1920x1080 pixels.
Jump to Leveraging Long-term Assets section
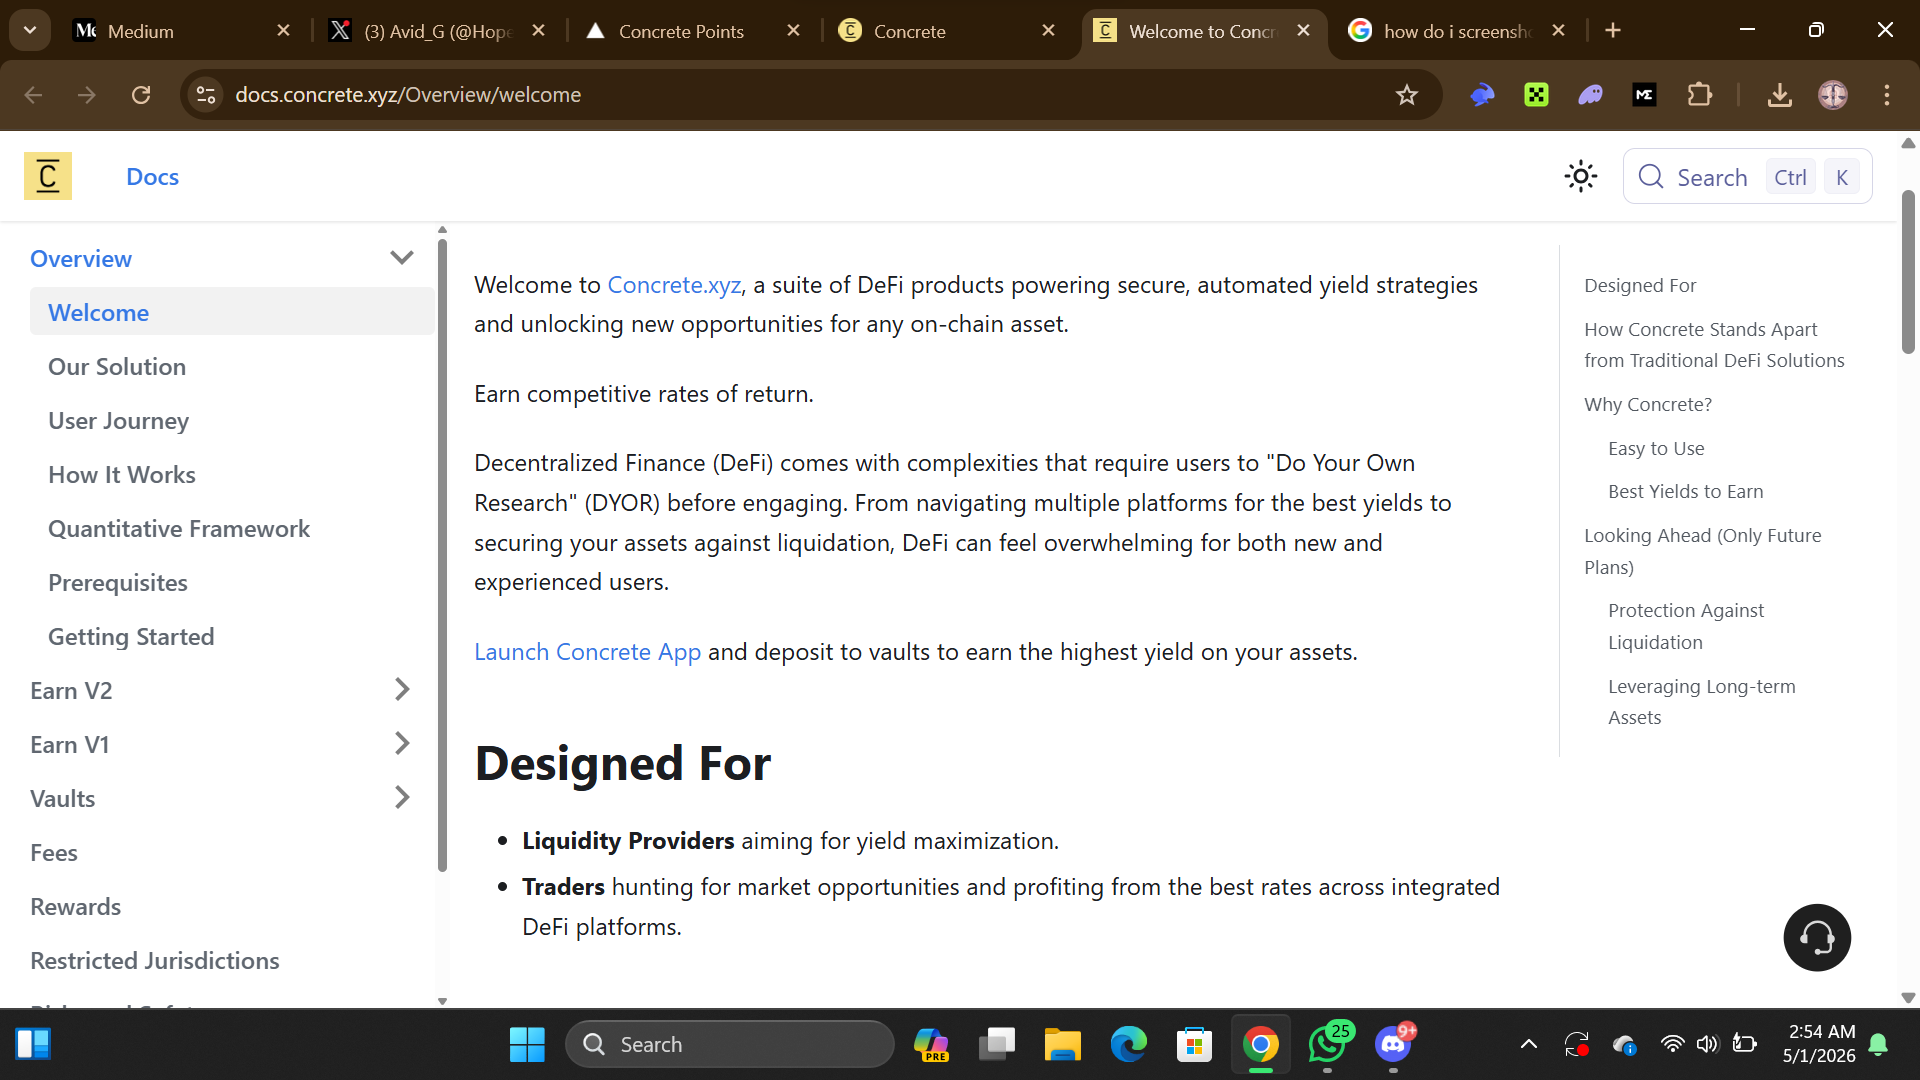point(1702,702)
